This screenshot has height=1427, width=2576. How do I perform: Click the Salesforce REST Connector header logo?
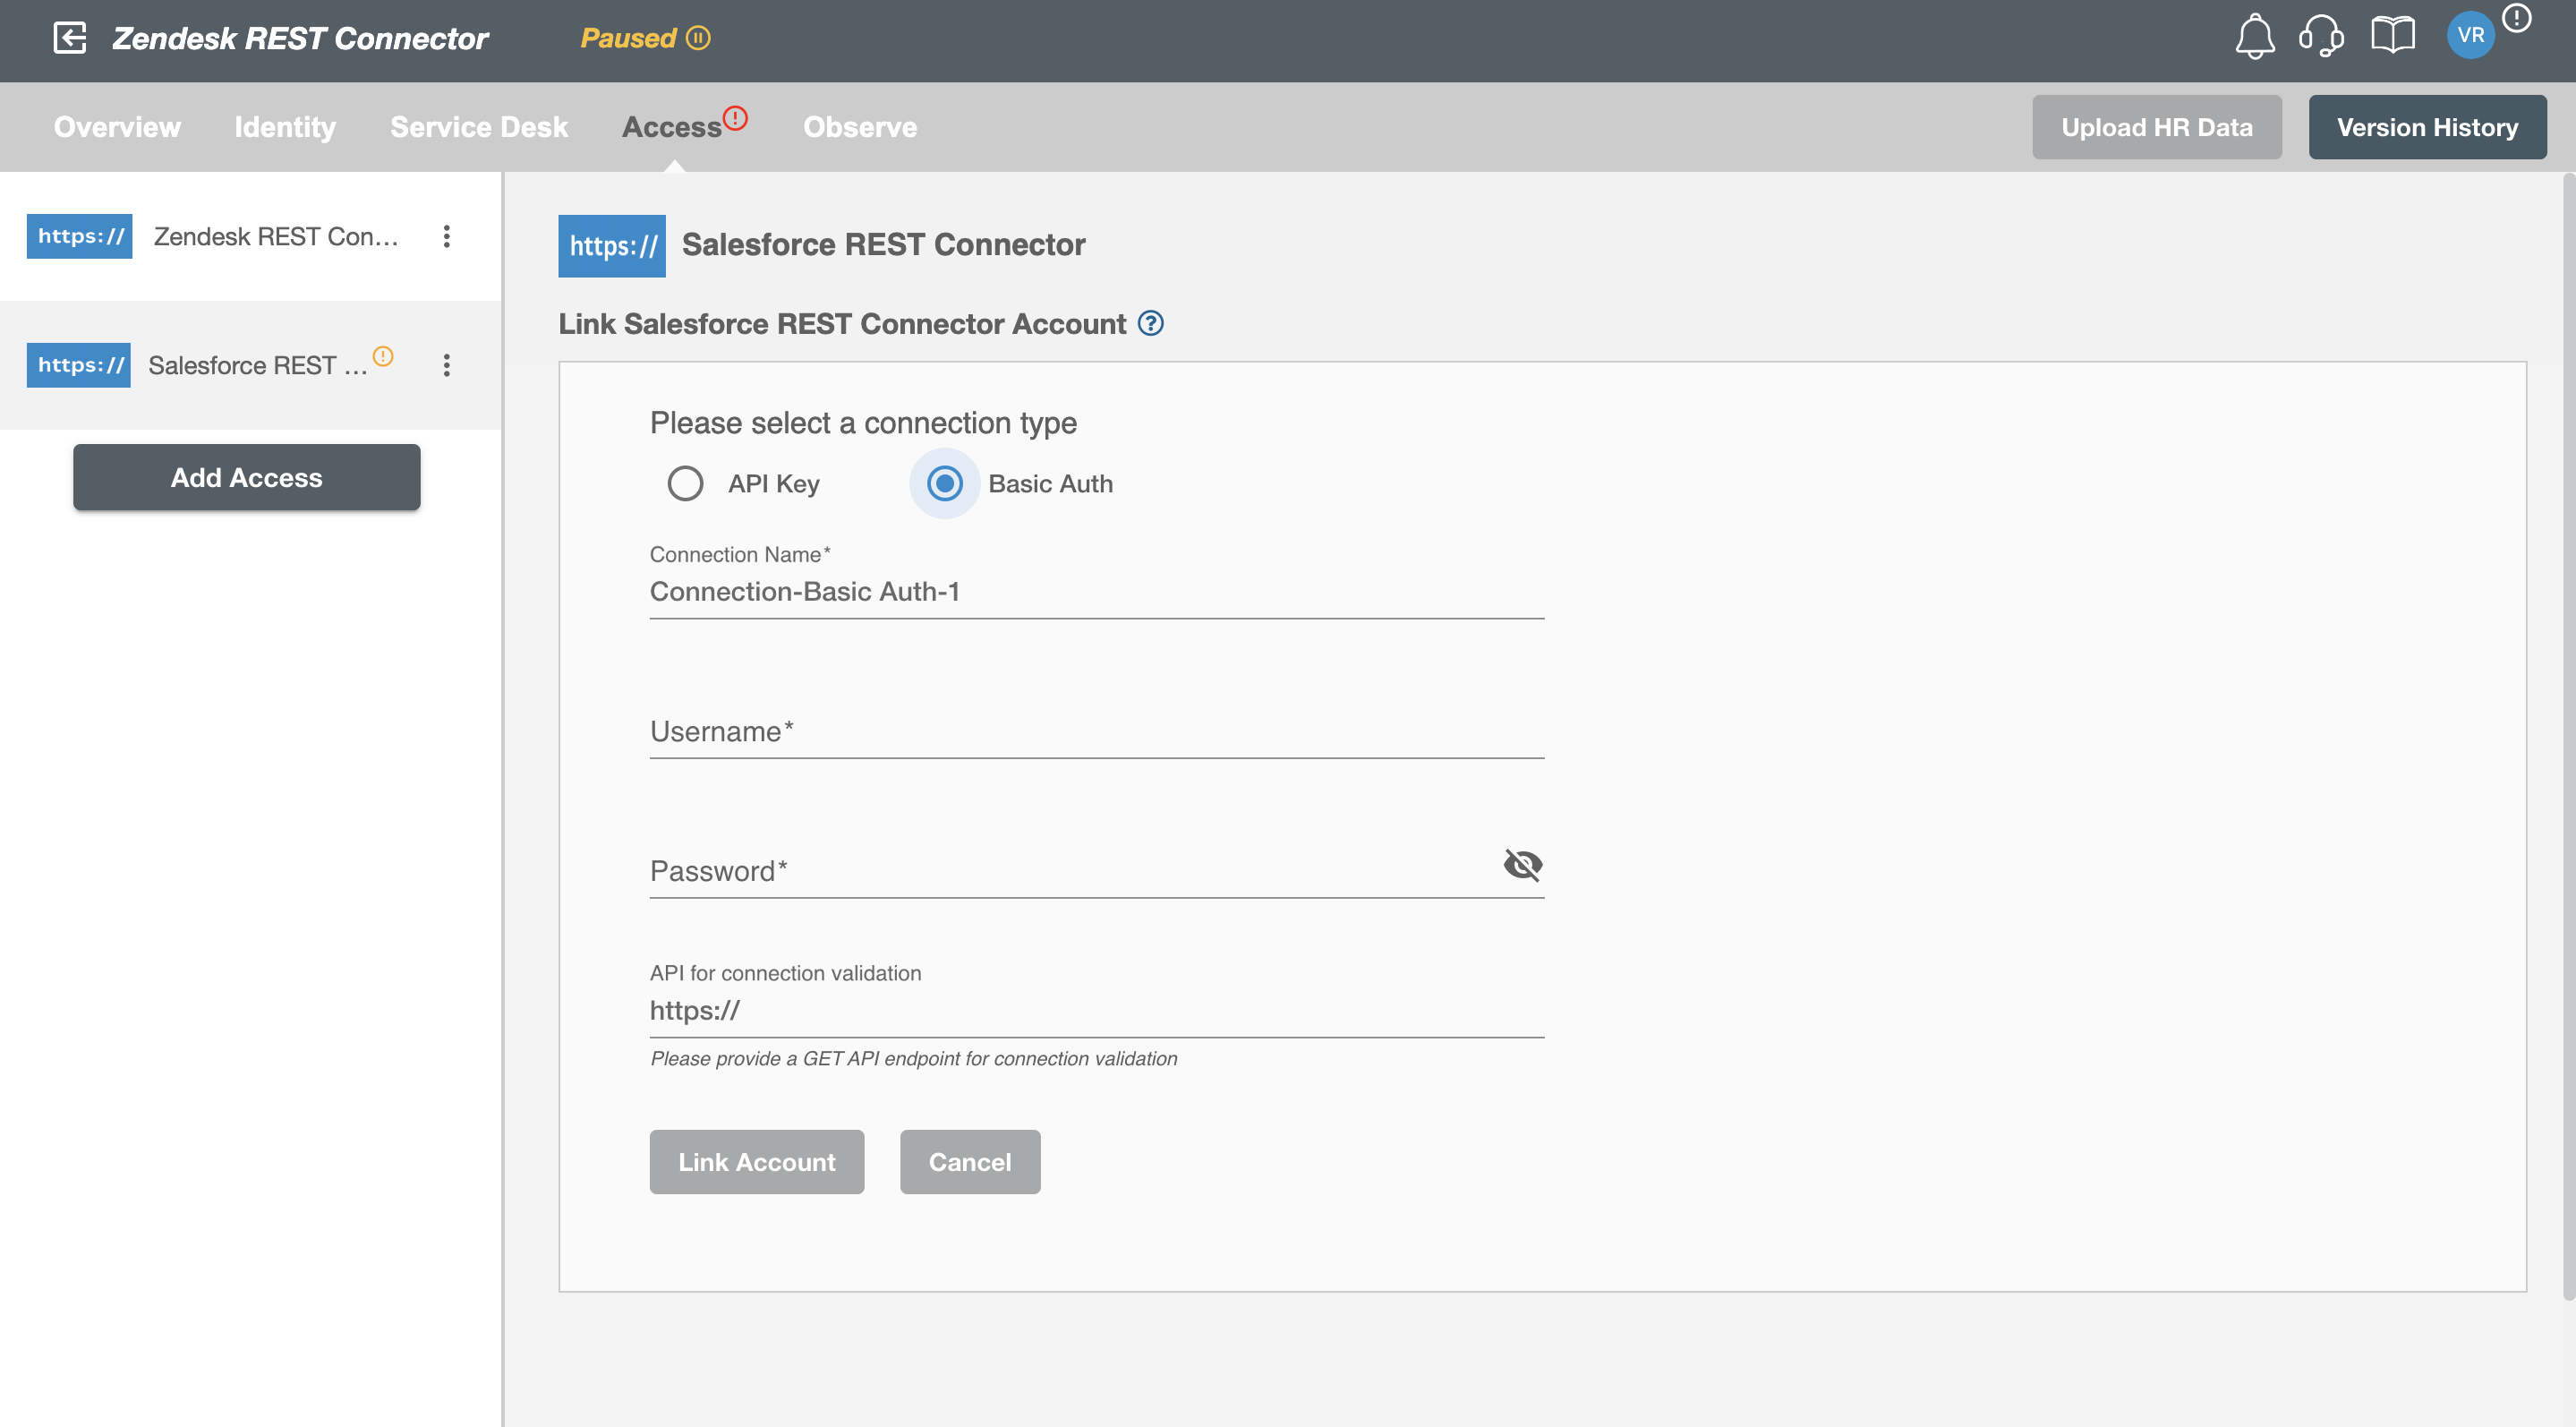[612, 246]
